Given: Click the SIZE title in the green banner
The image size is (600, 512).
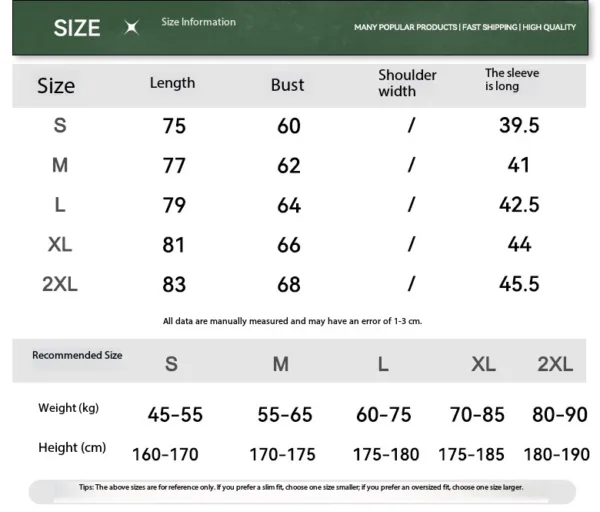Looking at the screenshot, I should [77, 28].
